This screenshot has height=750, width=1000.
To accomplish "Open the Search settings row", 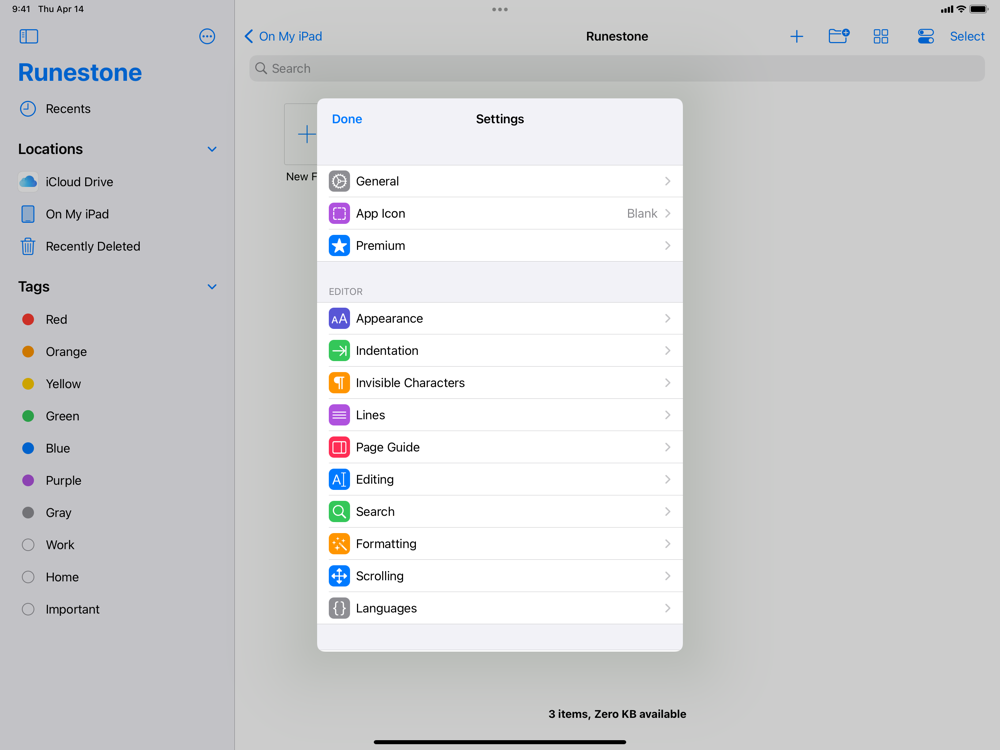I will click(500, 511).
